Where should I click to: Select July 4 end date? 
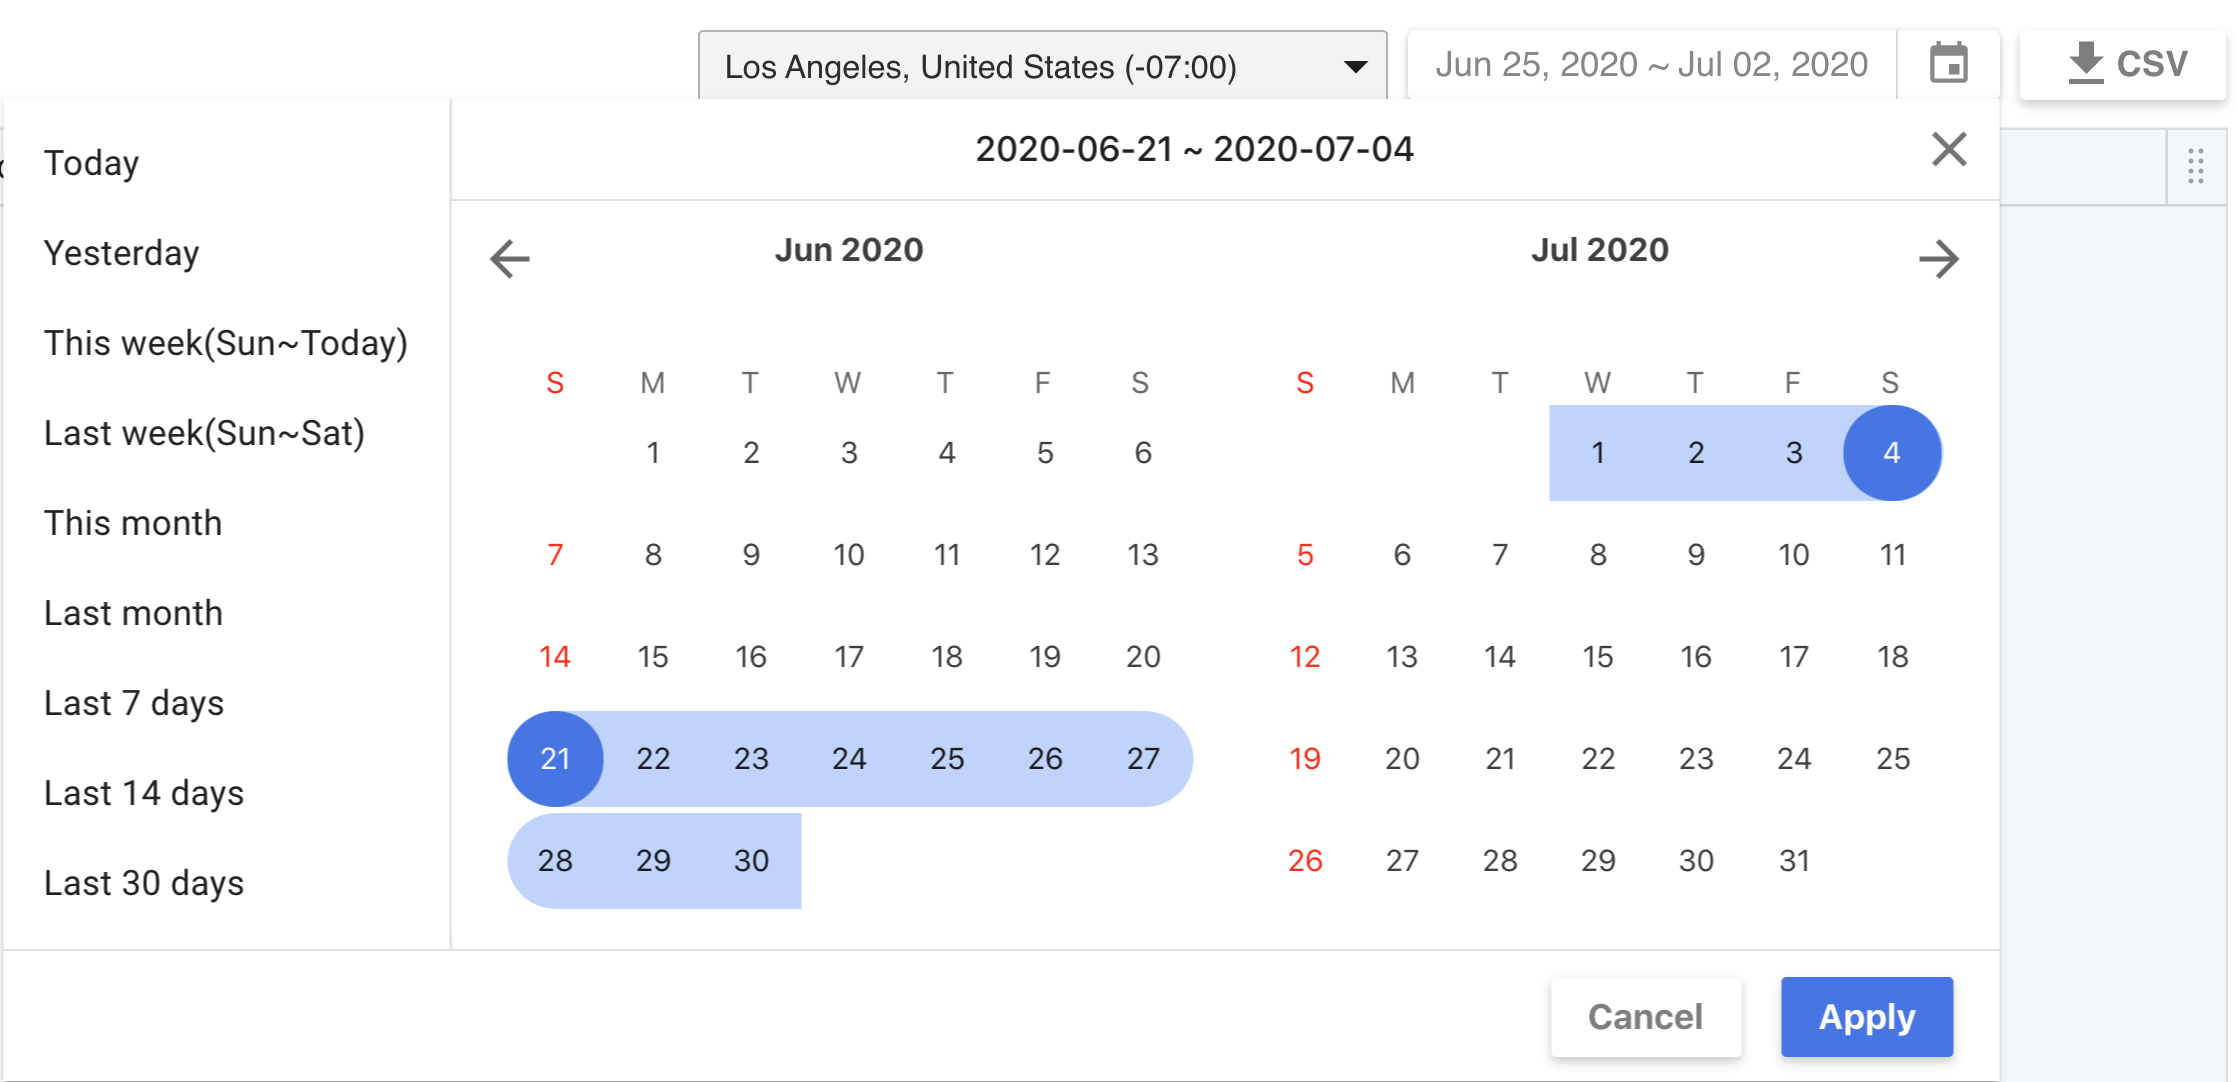1891,453
